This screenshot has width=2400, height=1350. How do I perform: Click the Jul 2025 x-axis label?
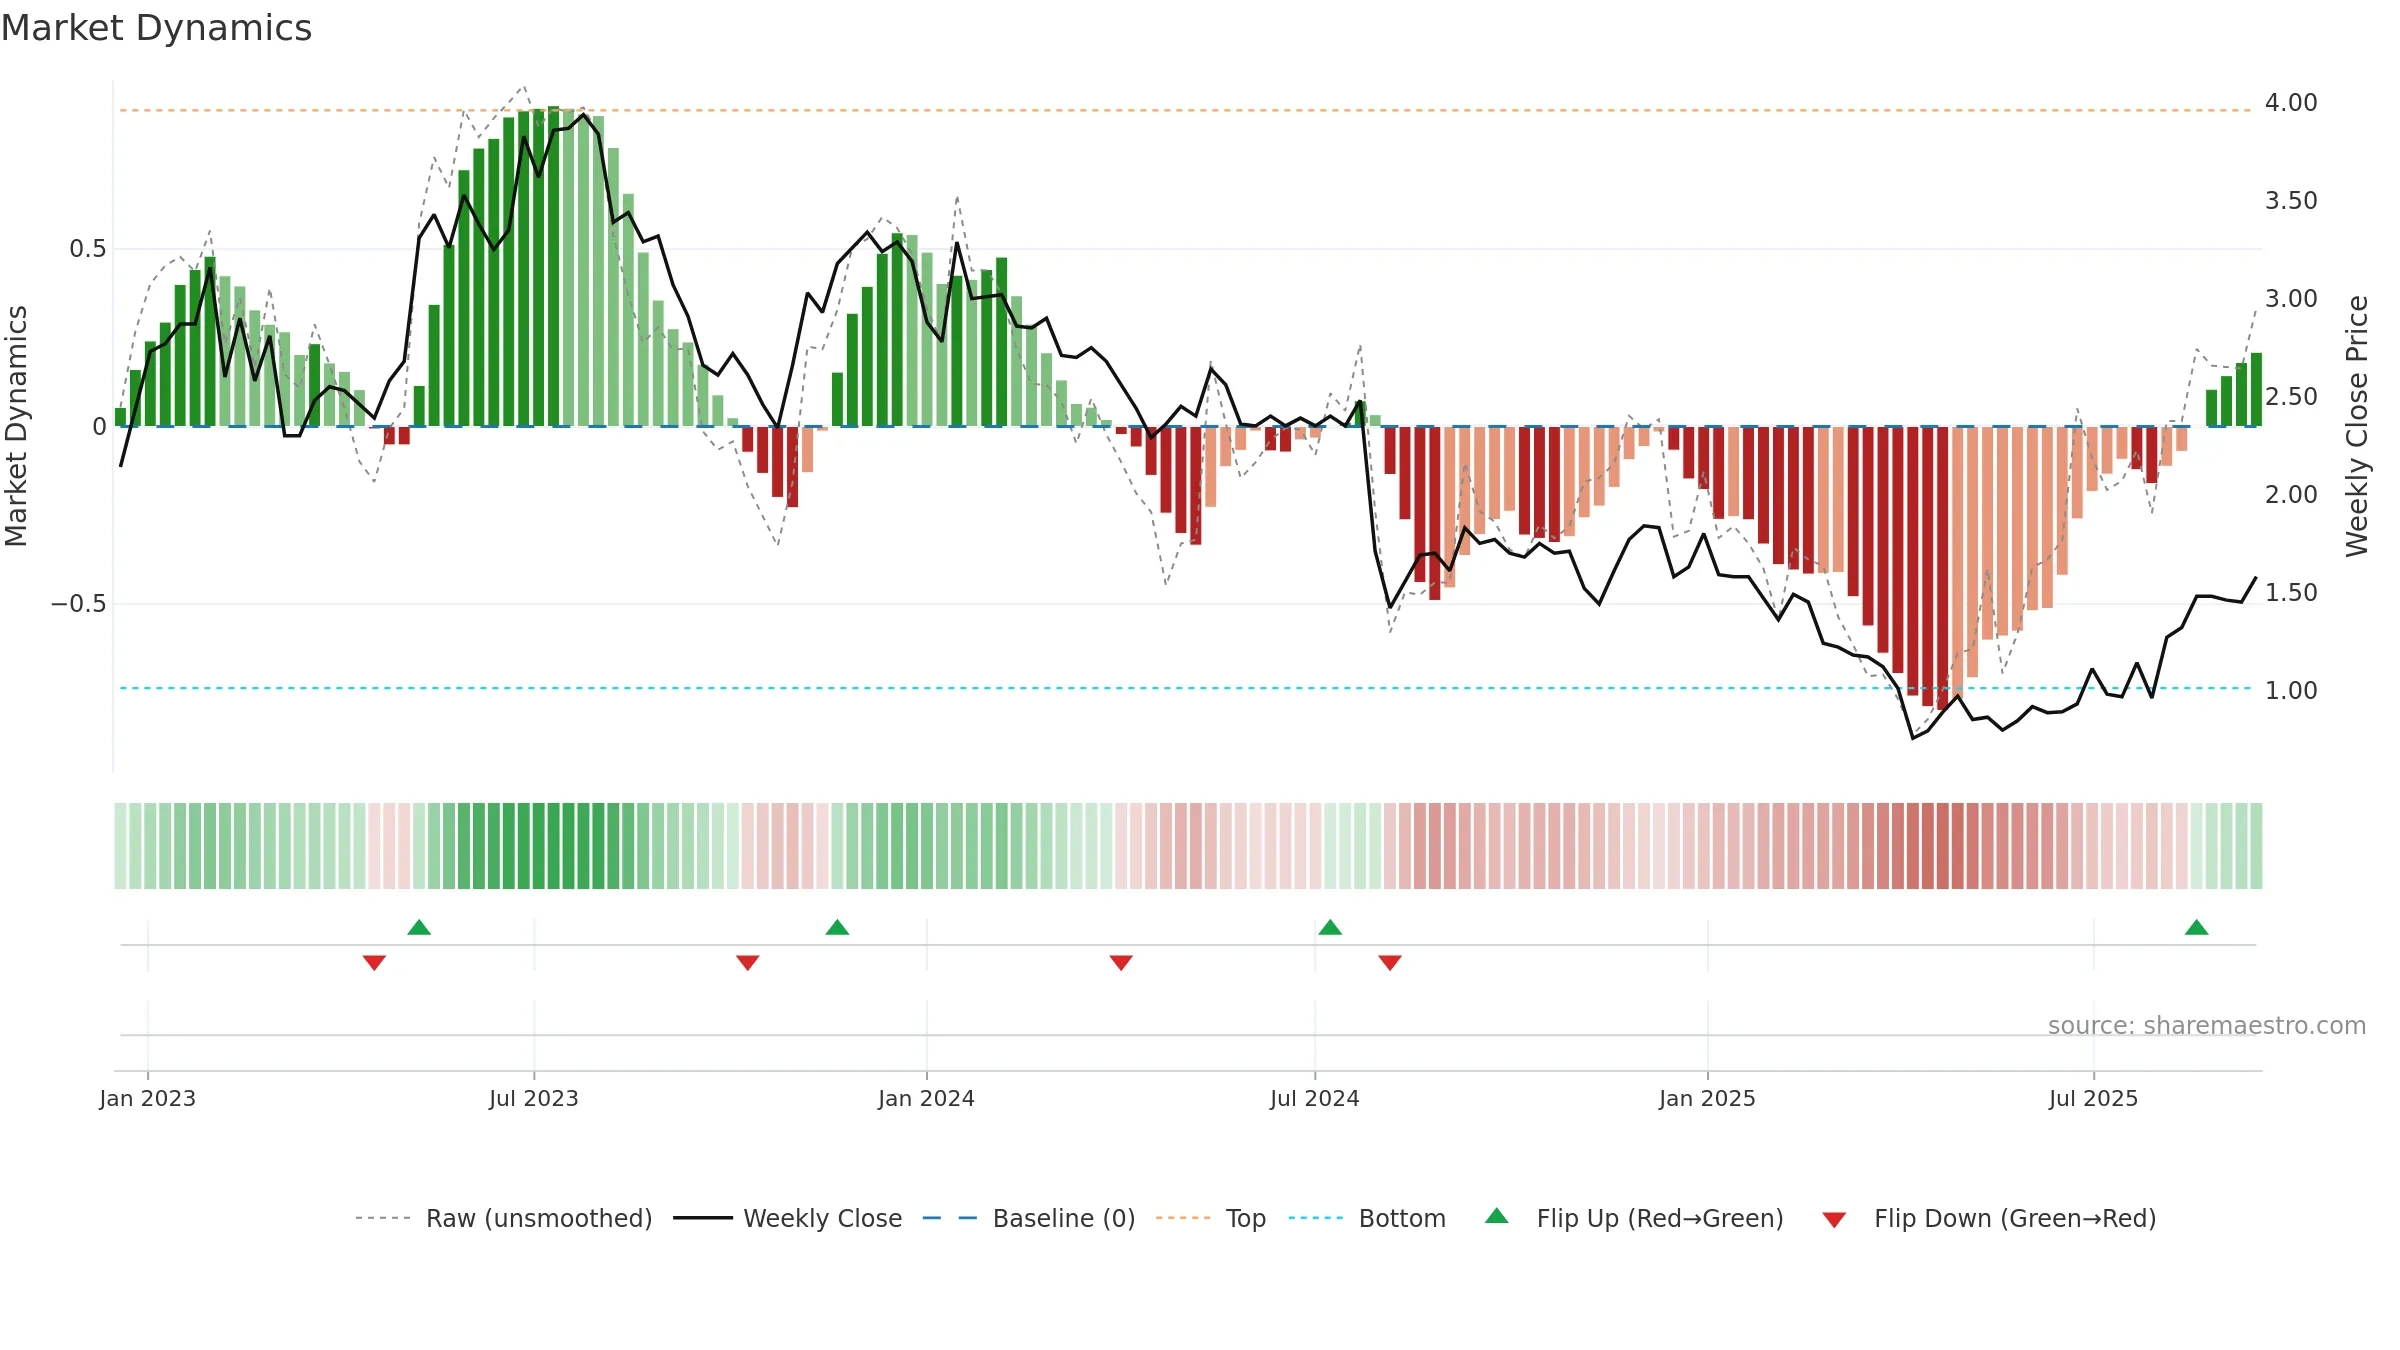point(2094,1098)
